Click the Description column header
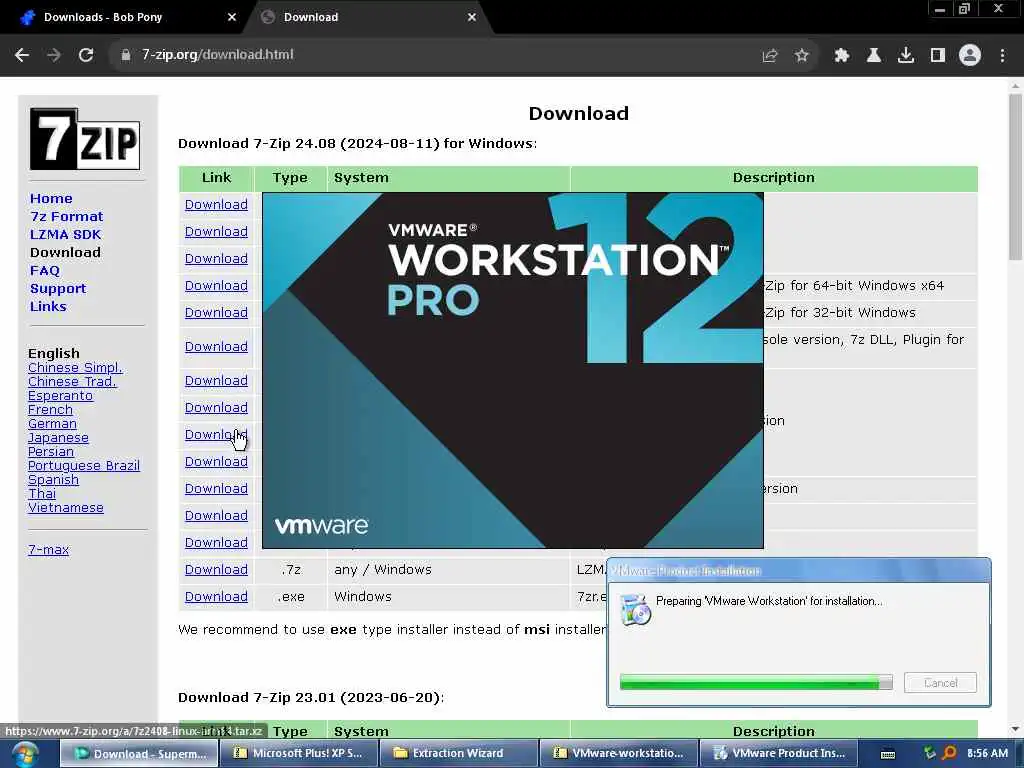 [774, 178]
